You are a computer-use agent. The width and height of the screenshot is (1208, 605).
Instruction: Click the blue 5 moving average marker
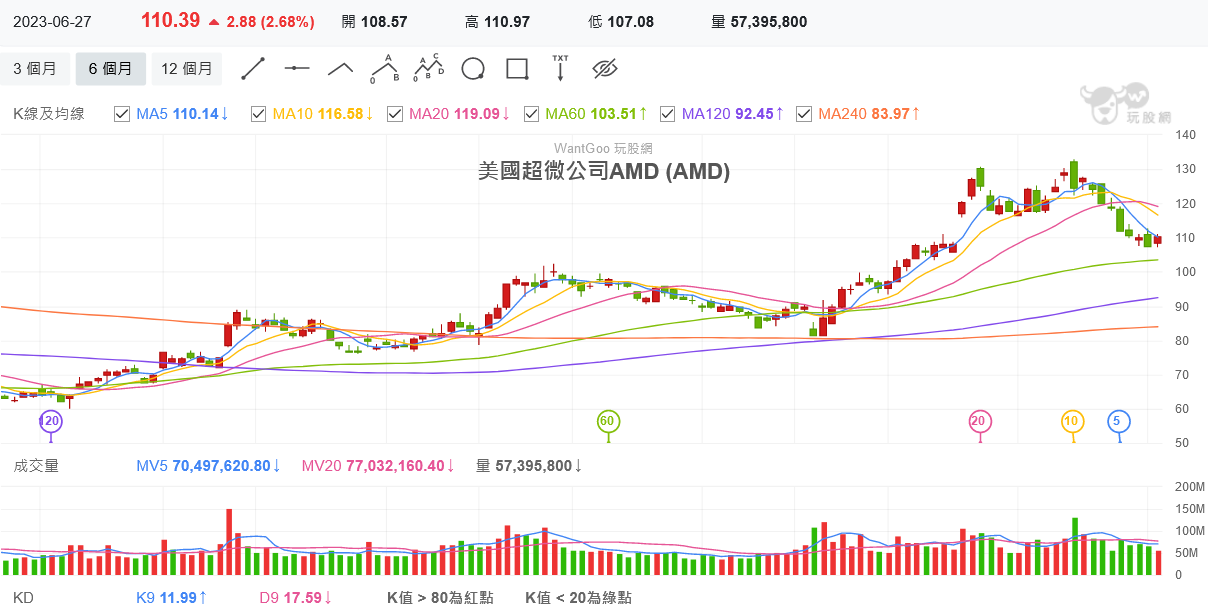coord(1117,421)
